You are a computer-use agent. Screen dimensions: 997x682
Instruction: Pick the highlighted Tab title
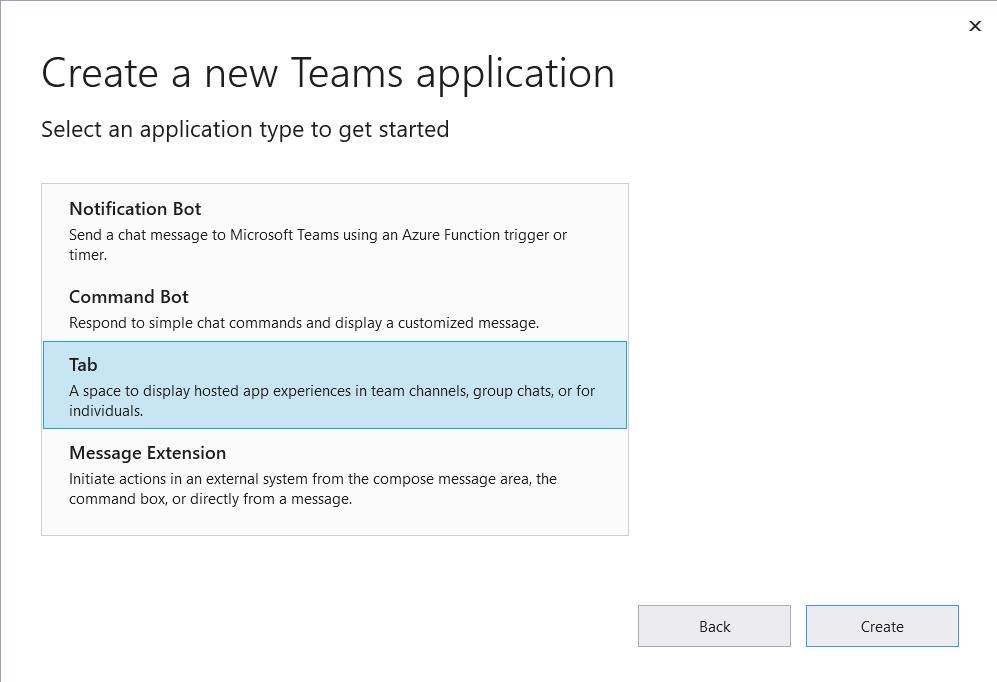(83, 365)
